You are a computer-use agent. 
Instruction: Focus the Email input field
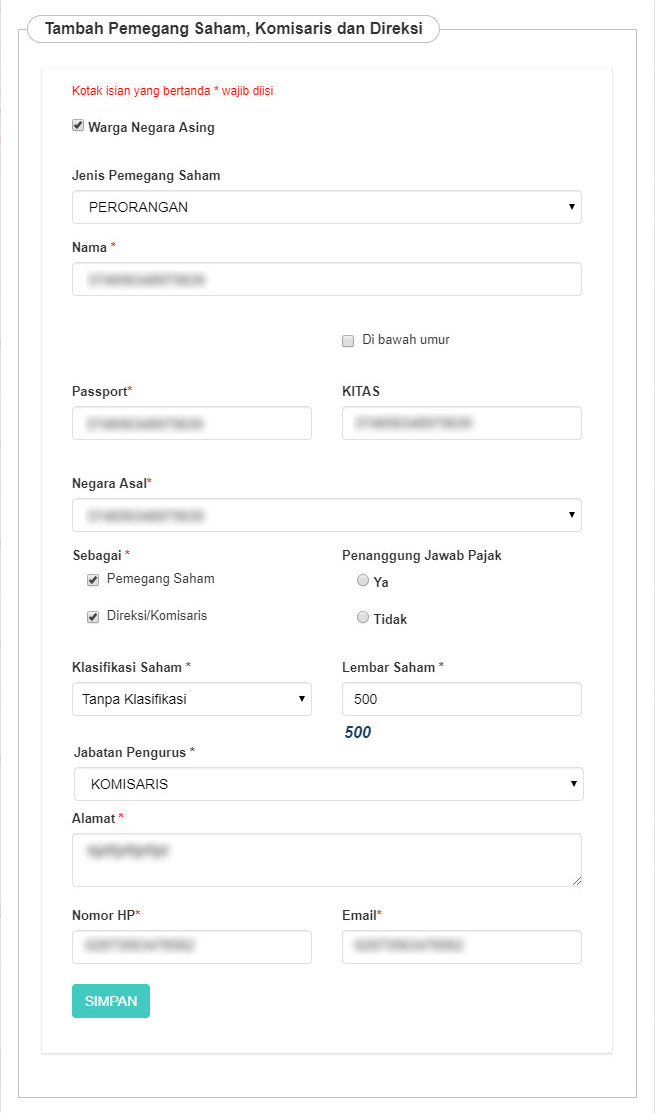pyautogui.click(x=461, y=947)
